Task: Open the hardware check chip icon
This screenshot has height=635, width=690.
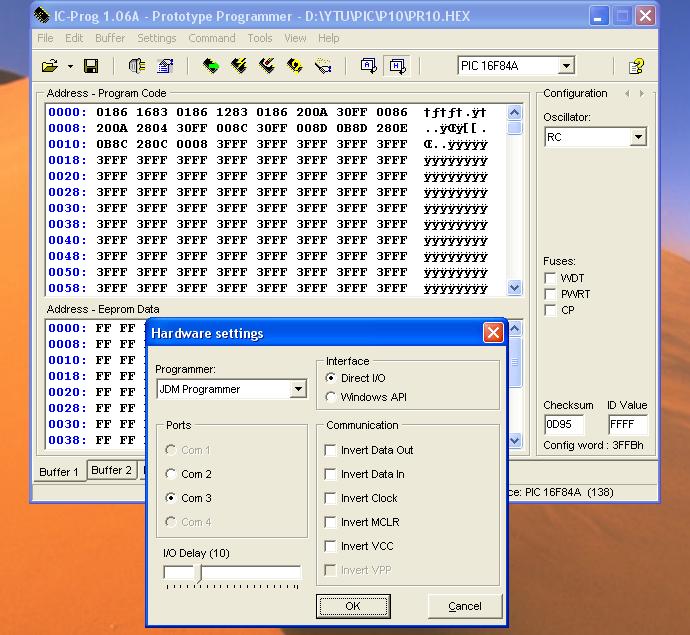Action: click(x=137, y=67)
